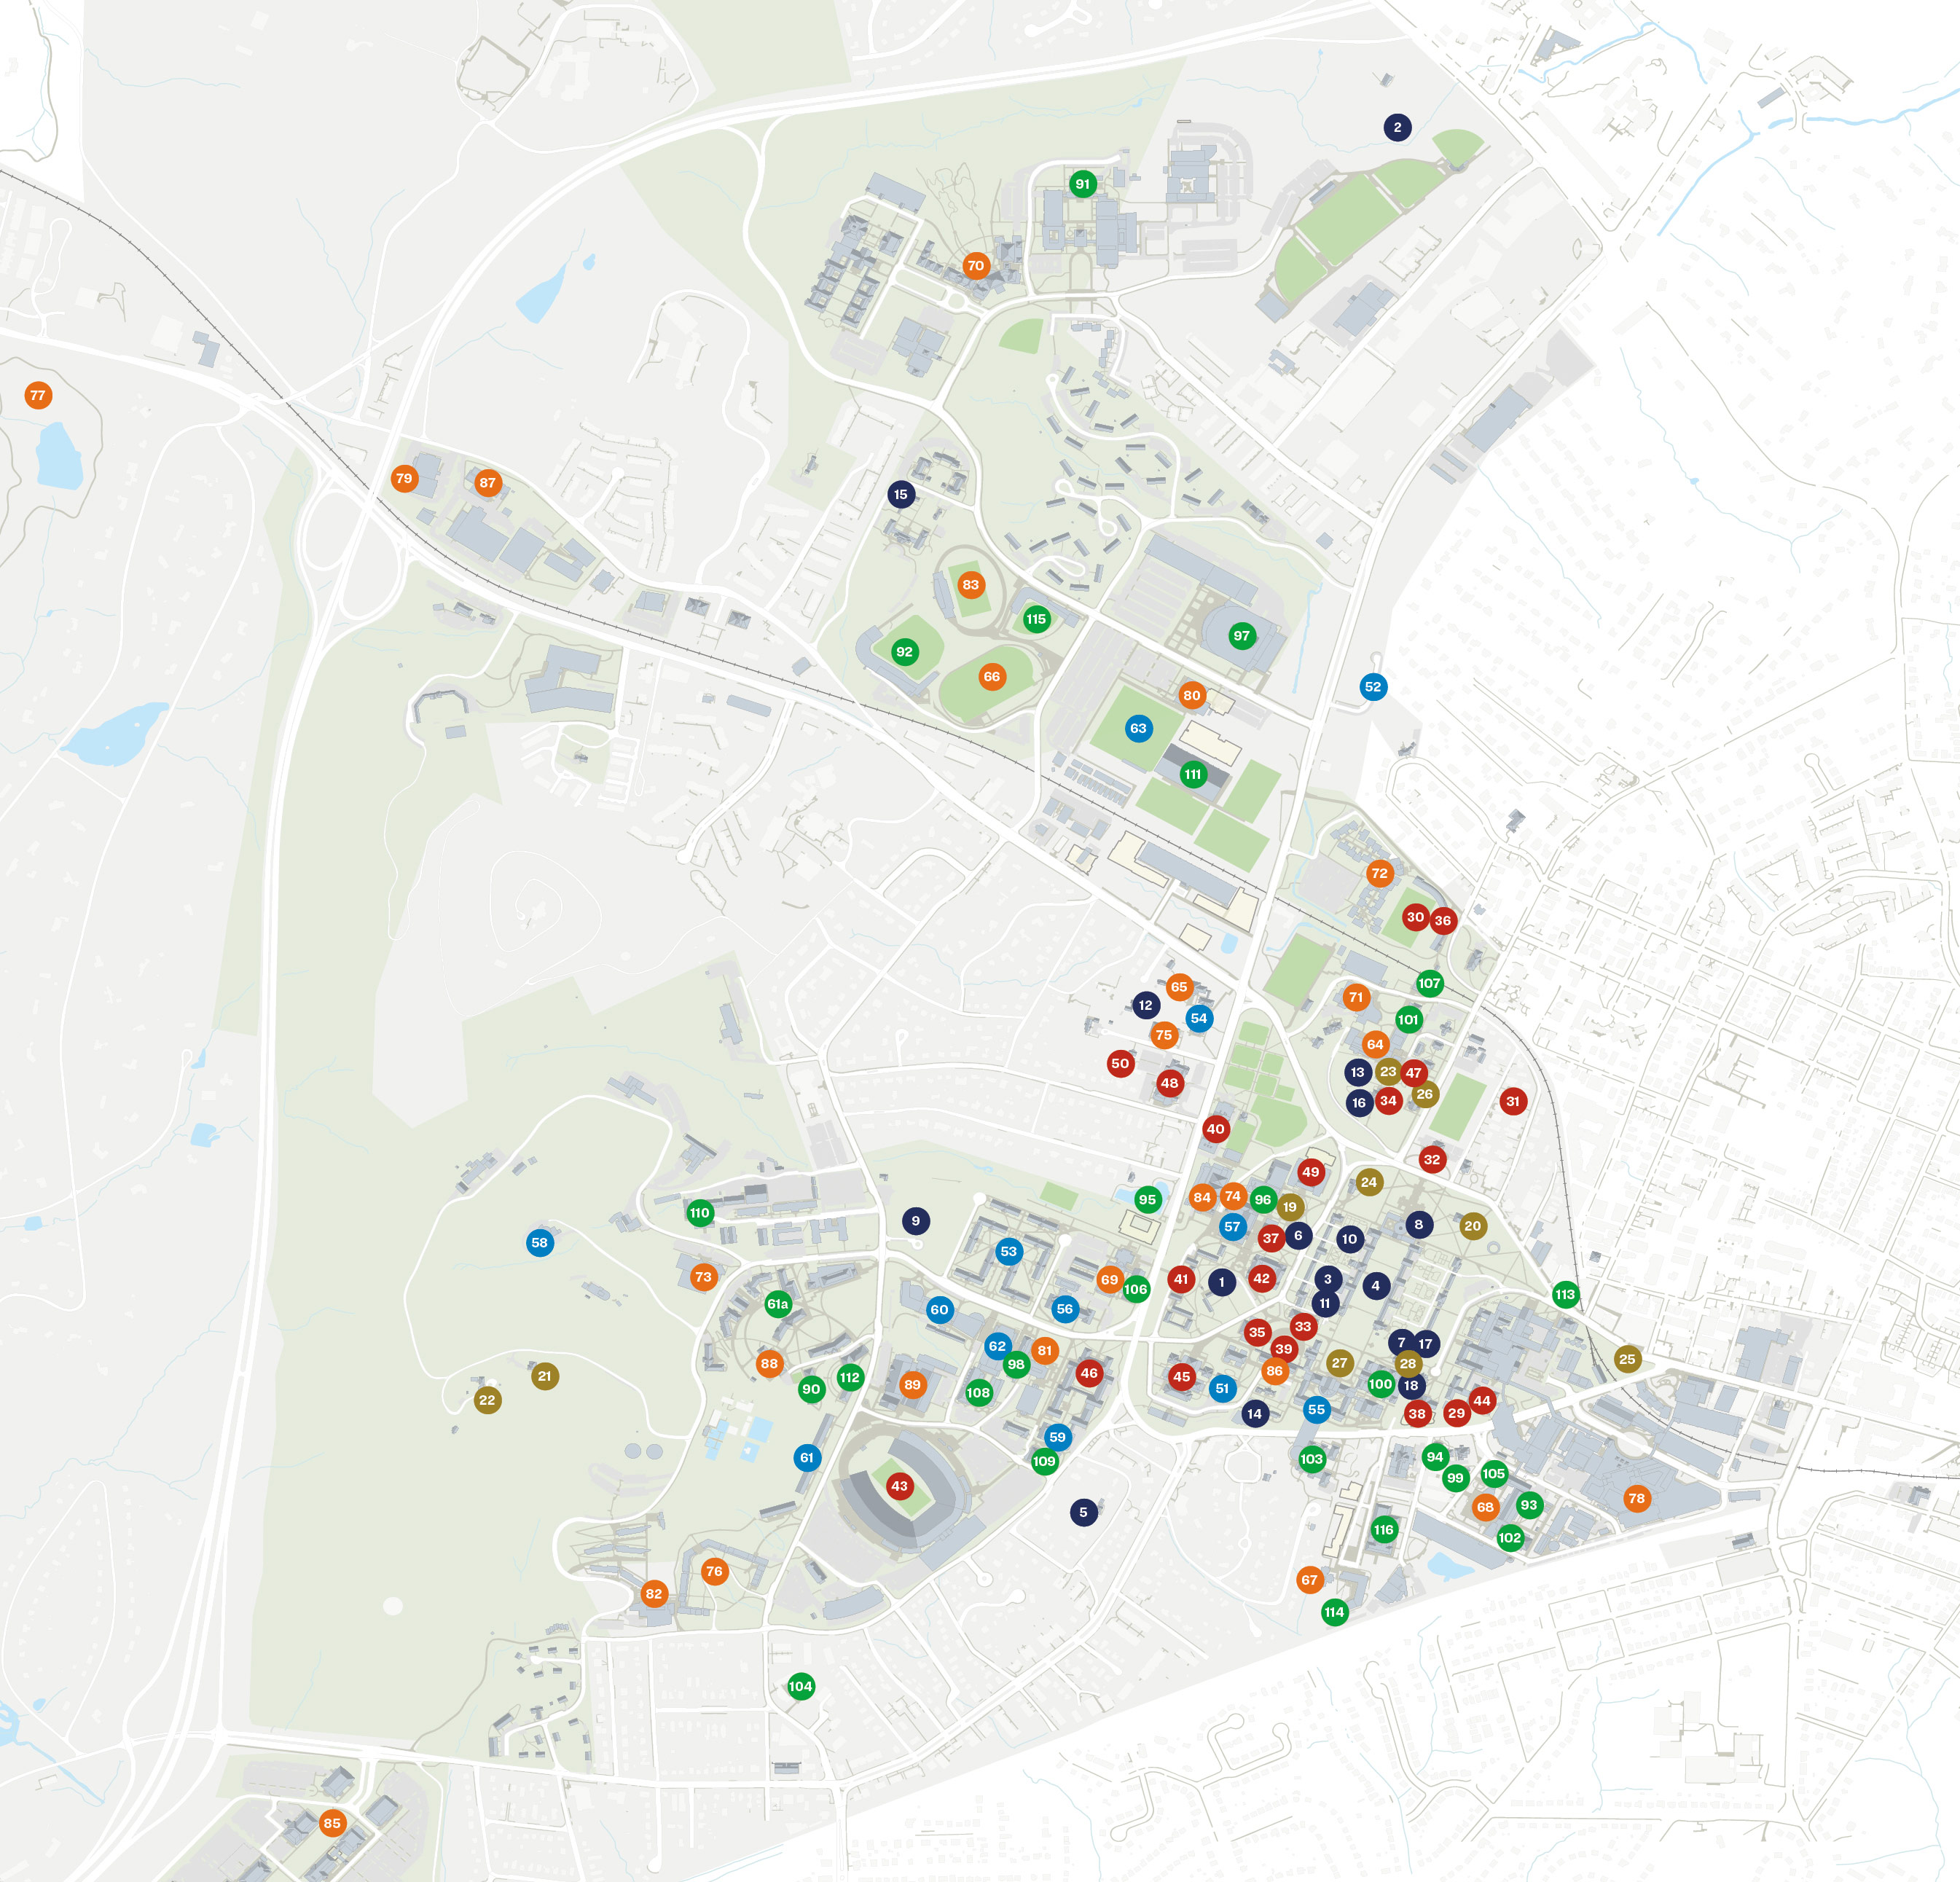Select the navy marker numbered 2
This screenshot has width=1960, height=1882.
click(x=1397, y=127)
